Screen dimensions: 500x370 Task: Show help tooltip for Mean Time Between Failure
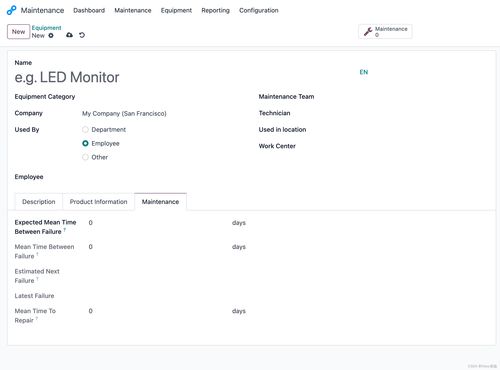click(x=37, y=254)
